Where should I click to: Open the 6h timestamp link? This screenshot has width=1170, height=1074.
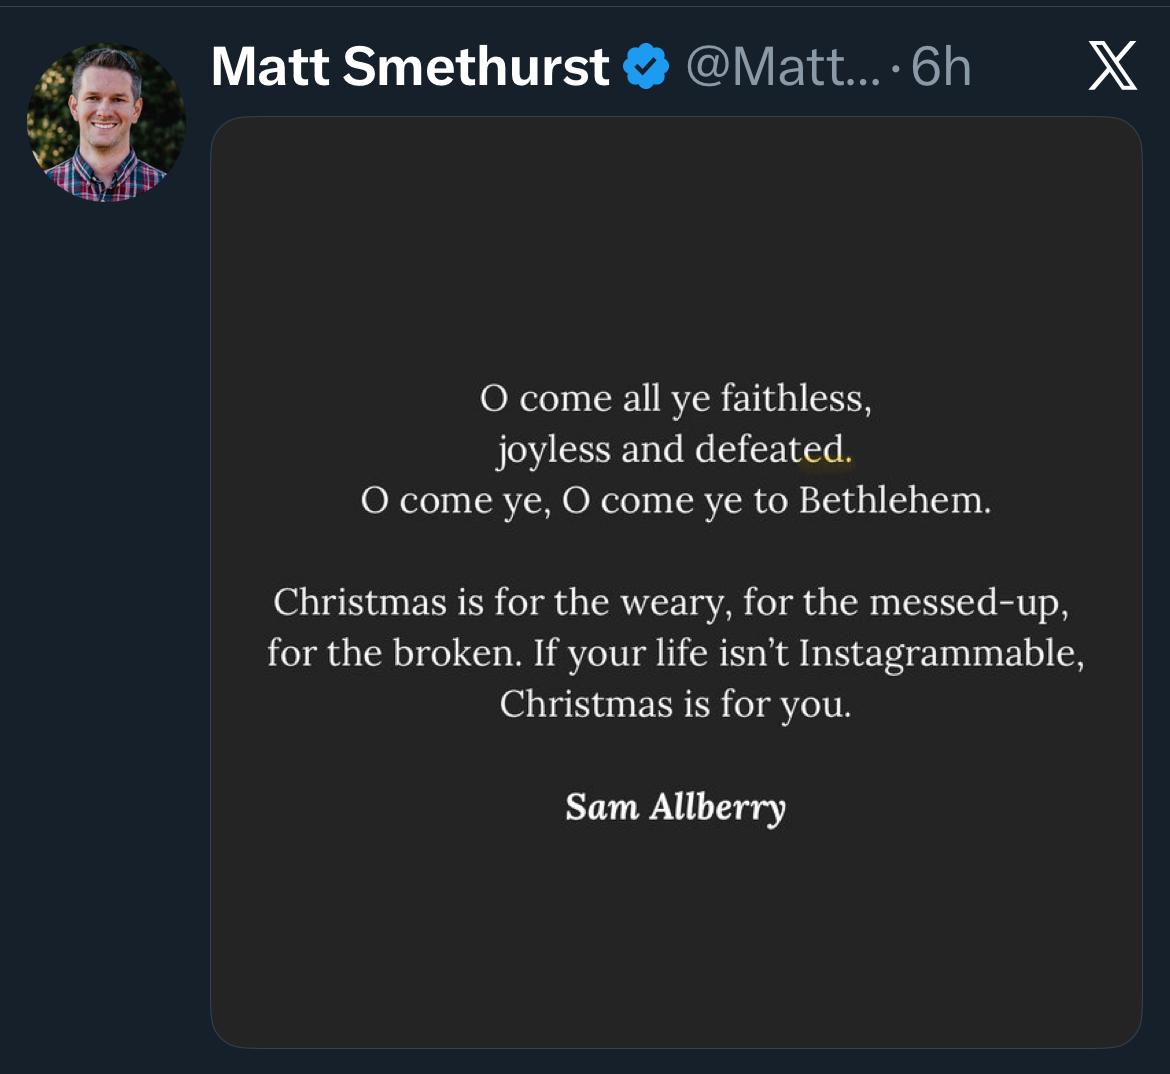(941, 68)
